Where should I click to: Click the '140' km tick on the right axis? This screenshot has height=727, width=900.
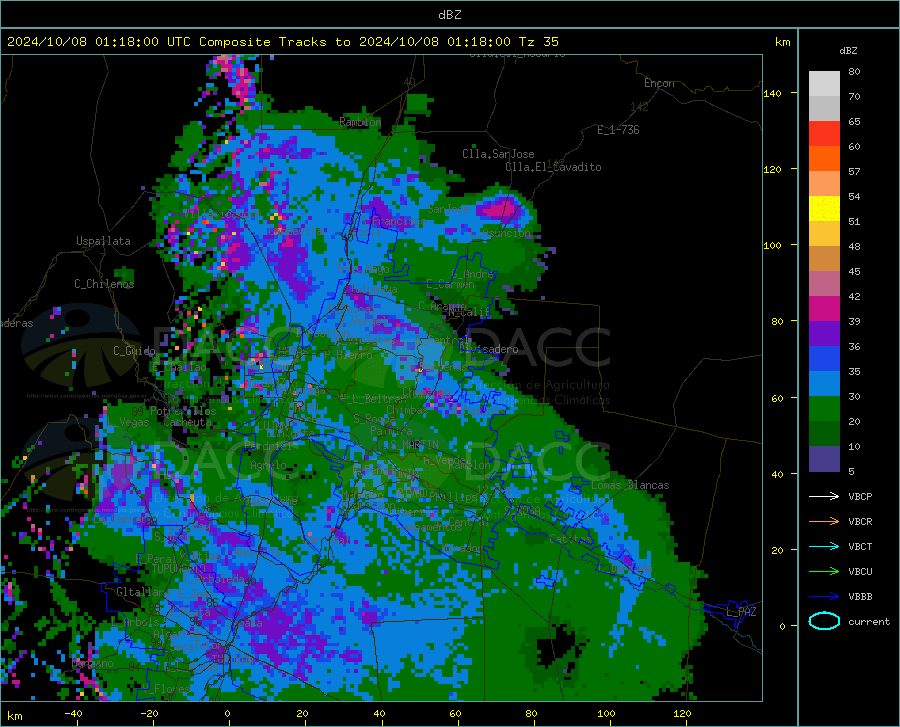click(772, 93)
